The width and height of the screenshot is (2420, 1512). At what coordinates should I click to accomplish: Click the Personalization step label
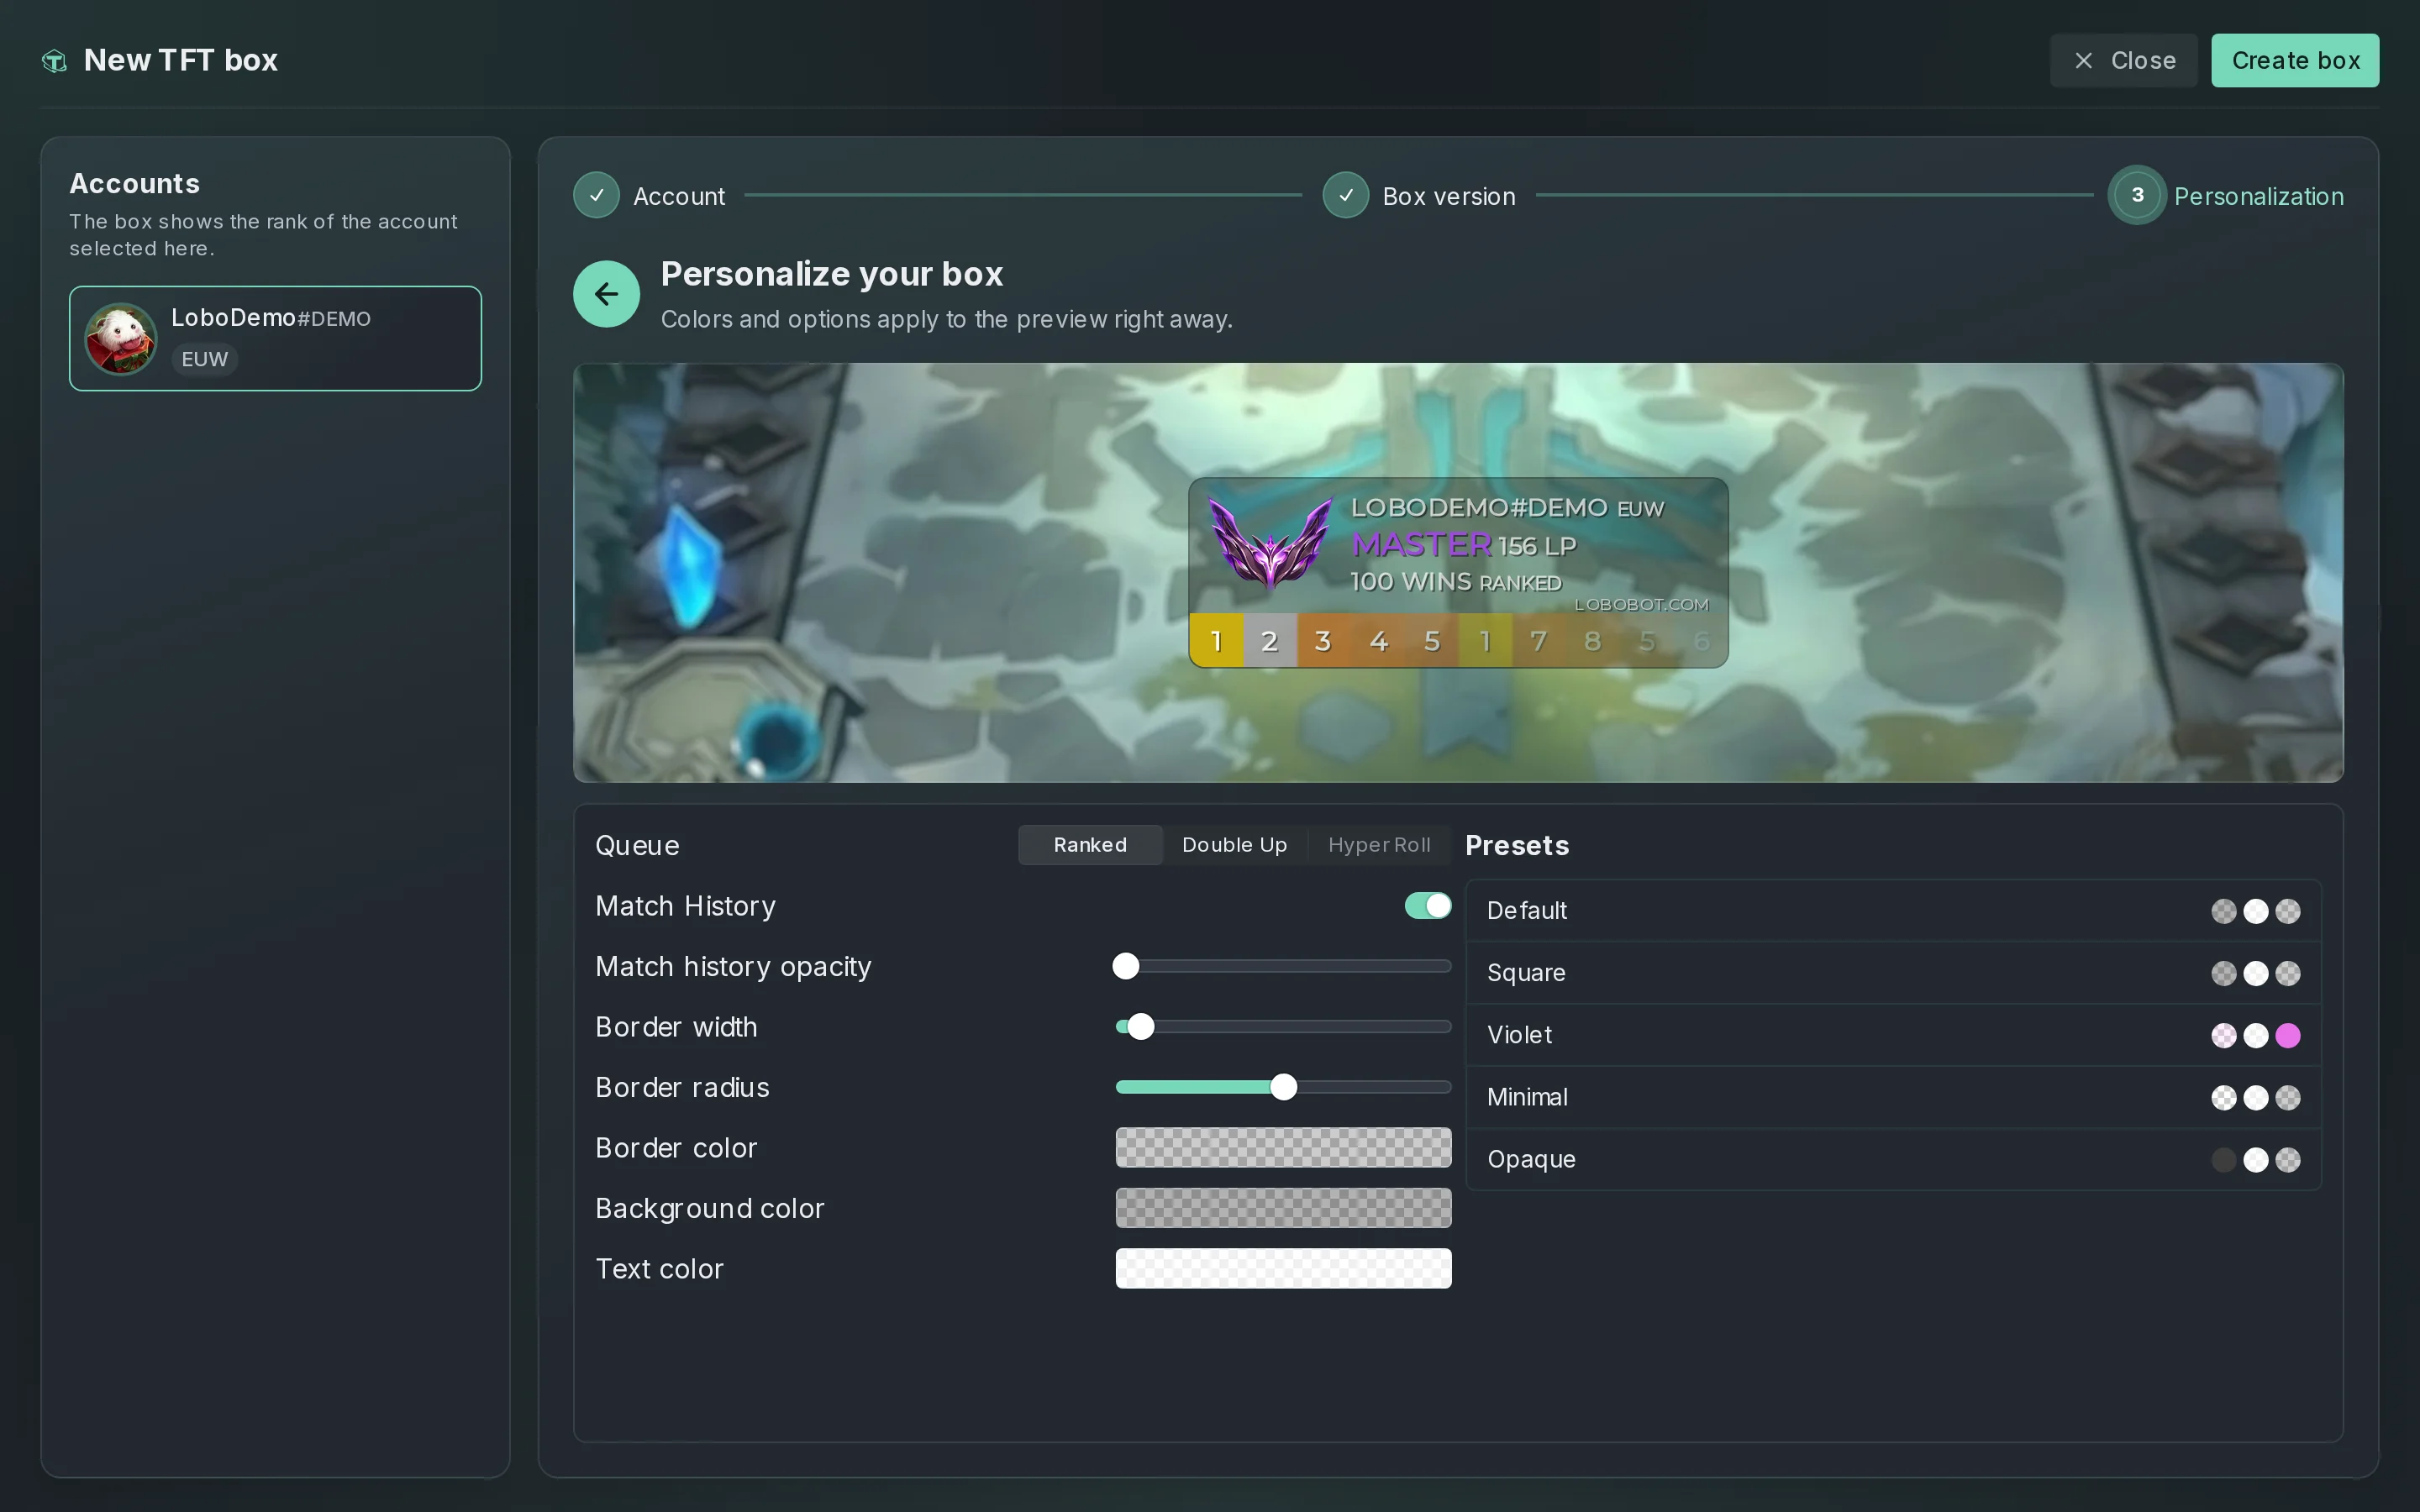pos(2258,196)
